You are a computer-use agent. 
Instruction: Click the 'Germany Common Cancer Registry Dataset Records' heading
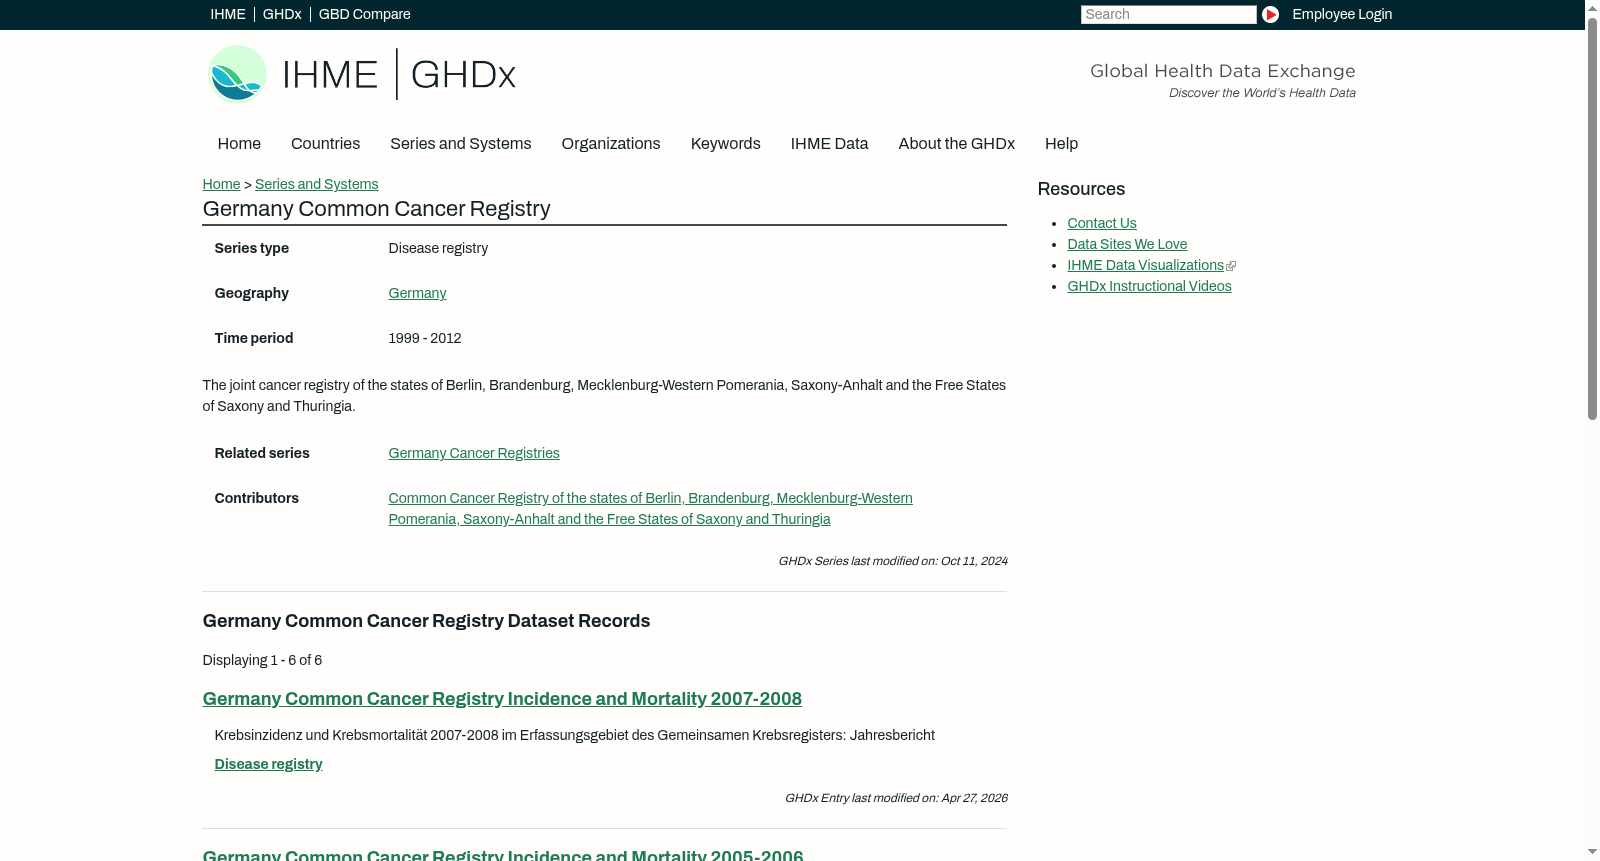click(x=426, y=621)
